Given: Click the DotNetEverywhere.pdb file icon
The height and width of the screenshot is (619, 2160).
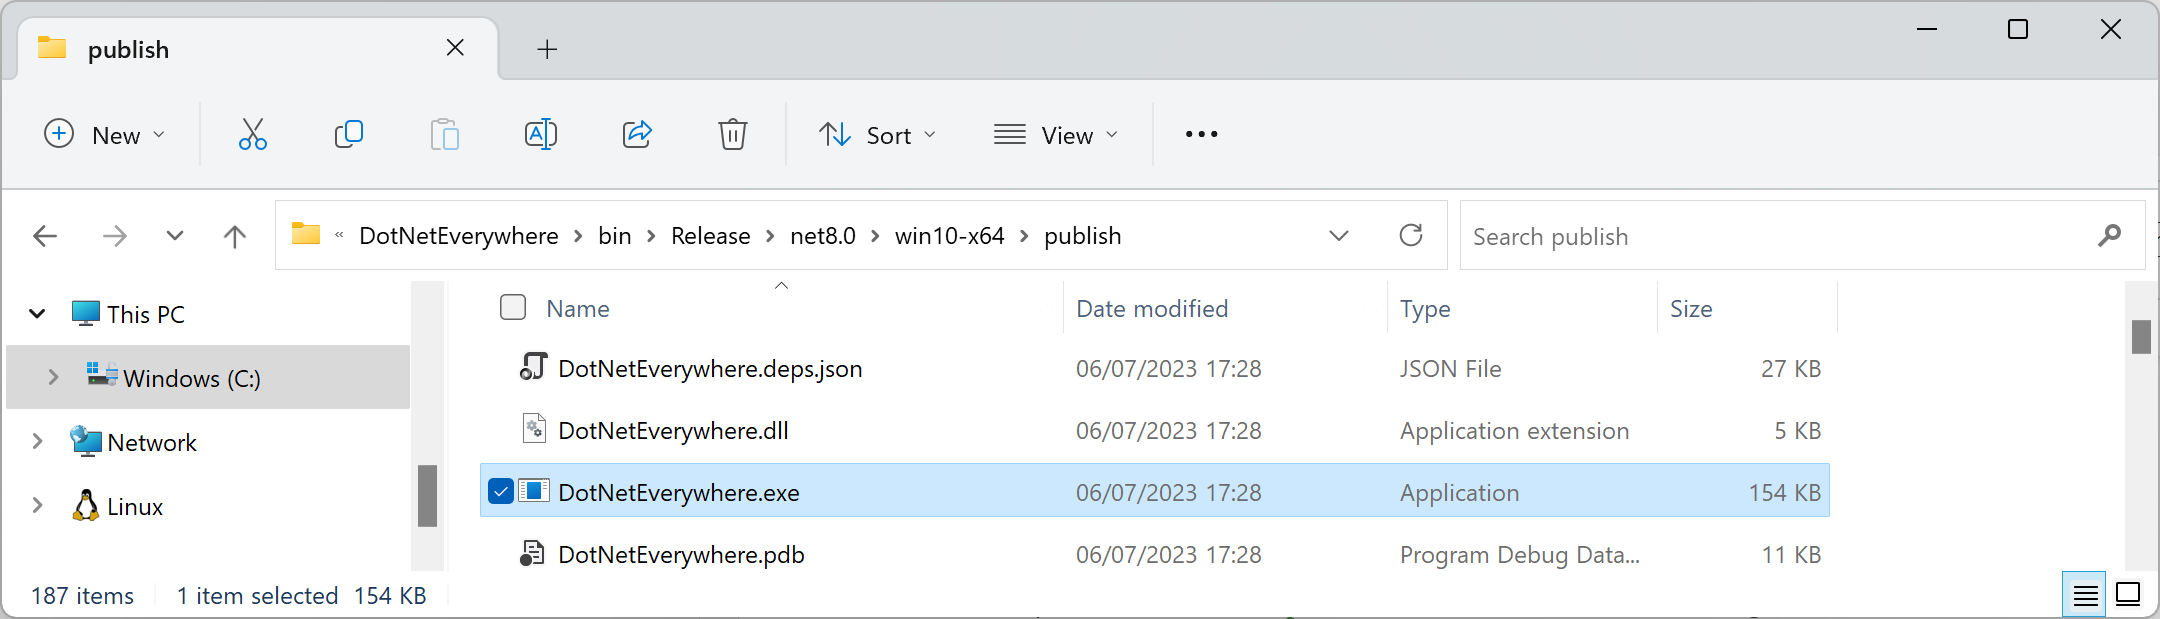Looking at the screenshot, I should (533, 553).
